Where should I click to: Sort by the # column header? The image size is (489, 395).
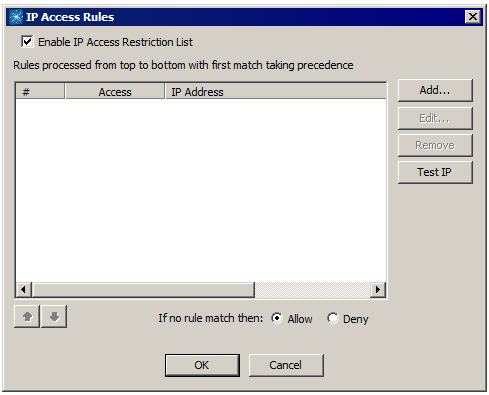click(x=40, y=91)
